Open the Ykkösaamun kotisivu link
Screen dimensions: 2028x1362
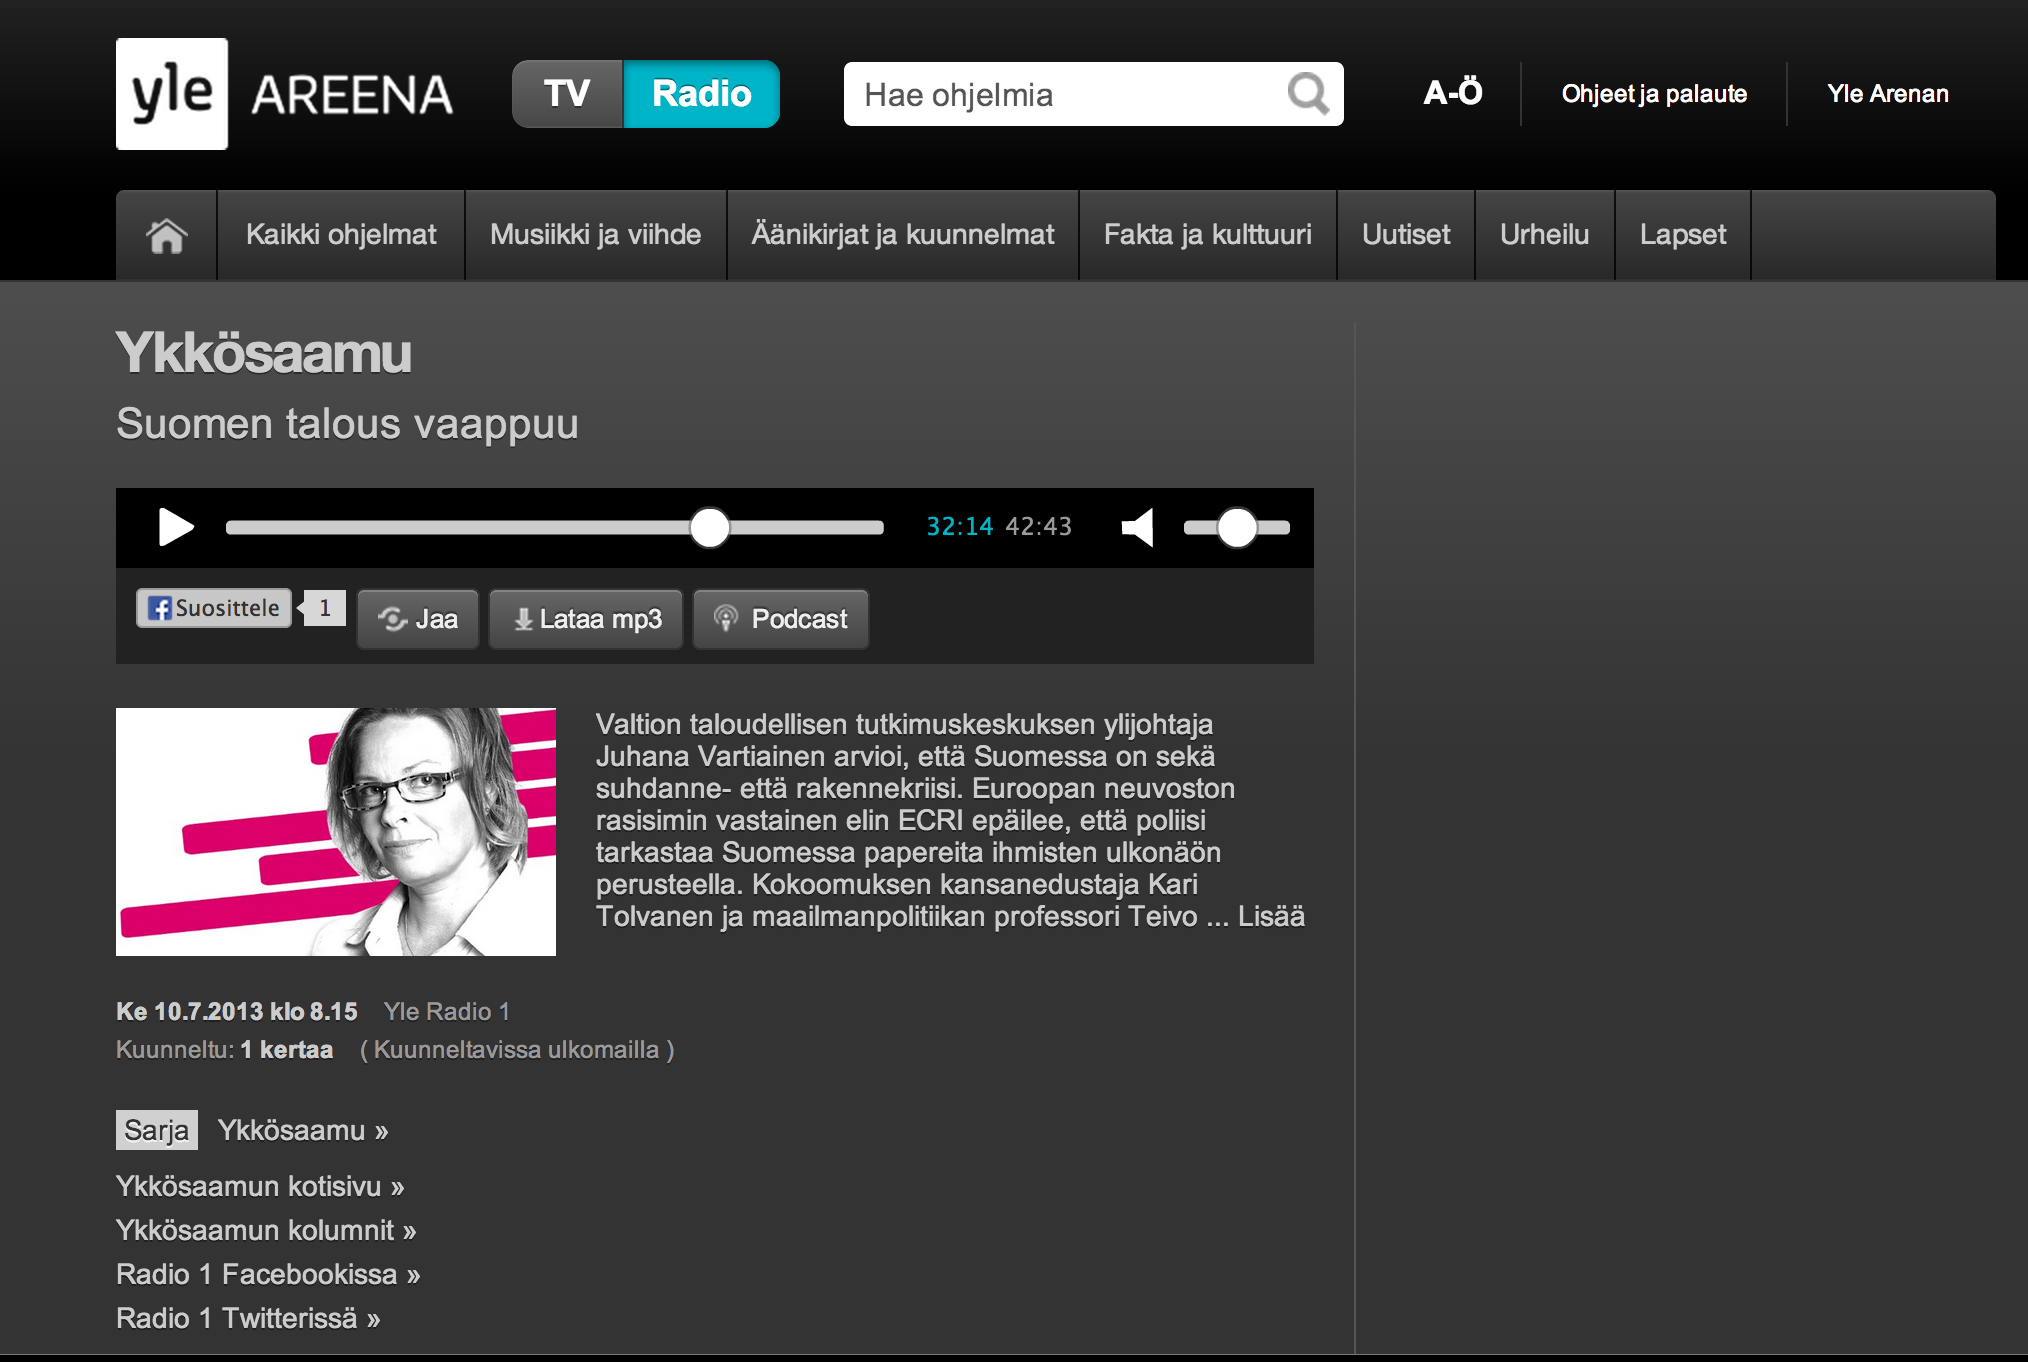pyautogui.click(x=260, y=1186)
